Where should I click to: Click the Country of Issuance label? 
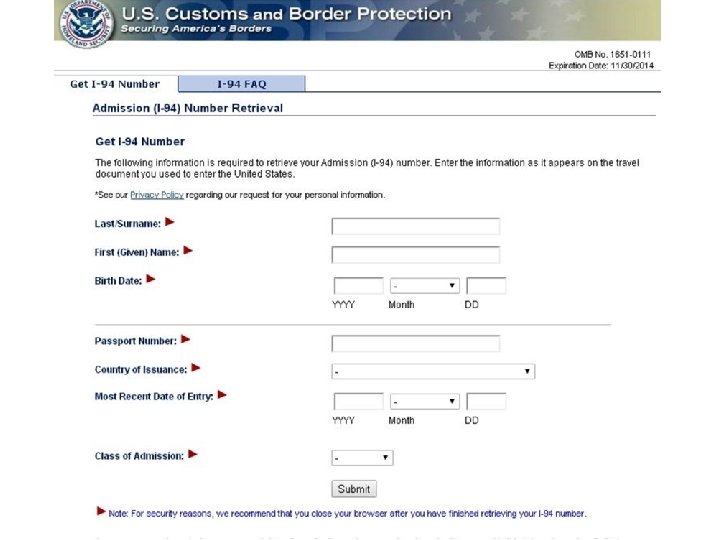(141, 370)
